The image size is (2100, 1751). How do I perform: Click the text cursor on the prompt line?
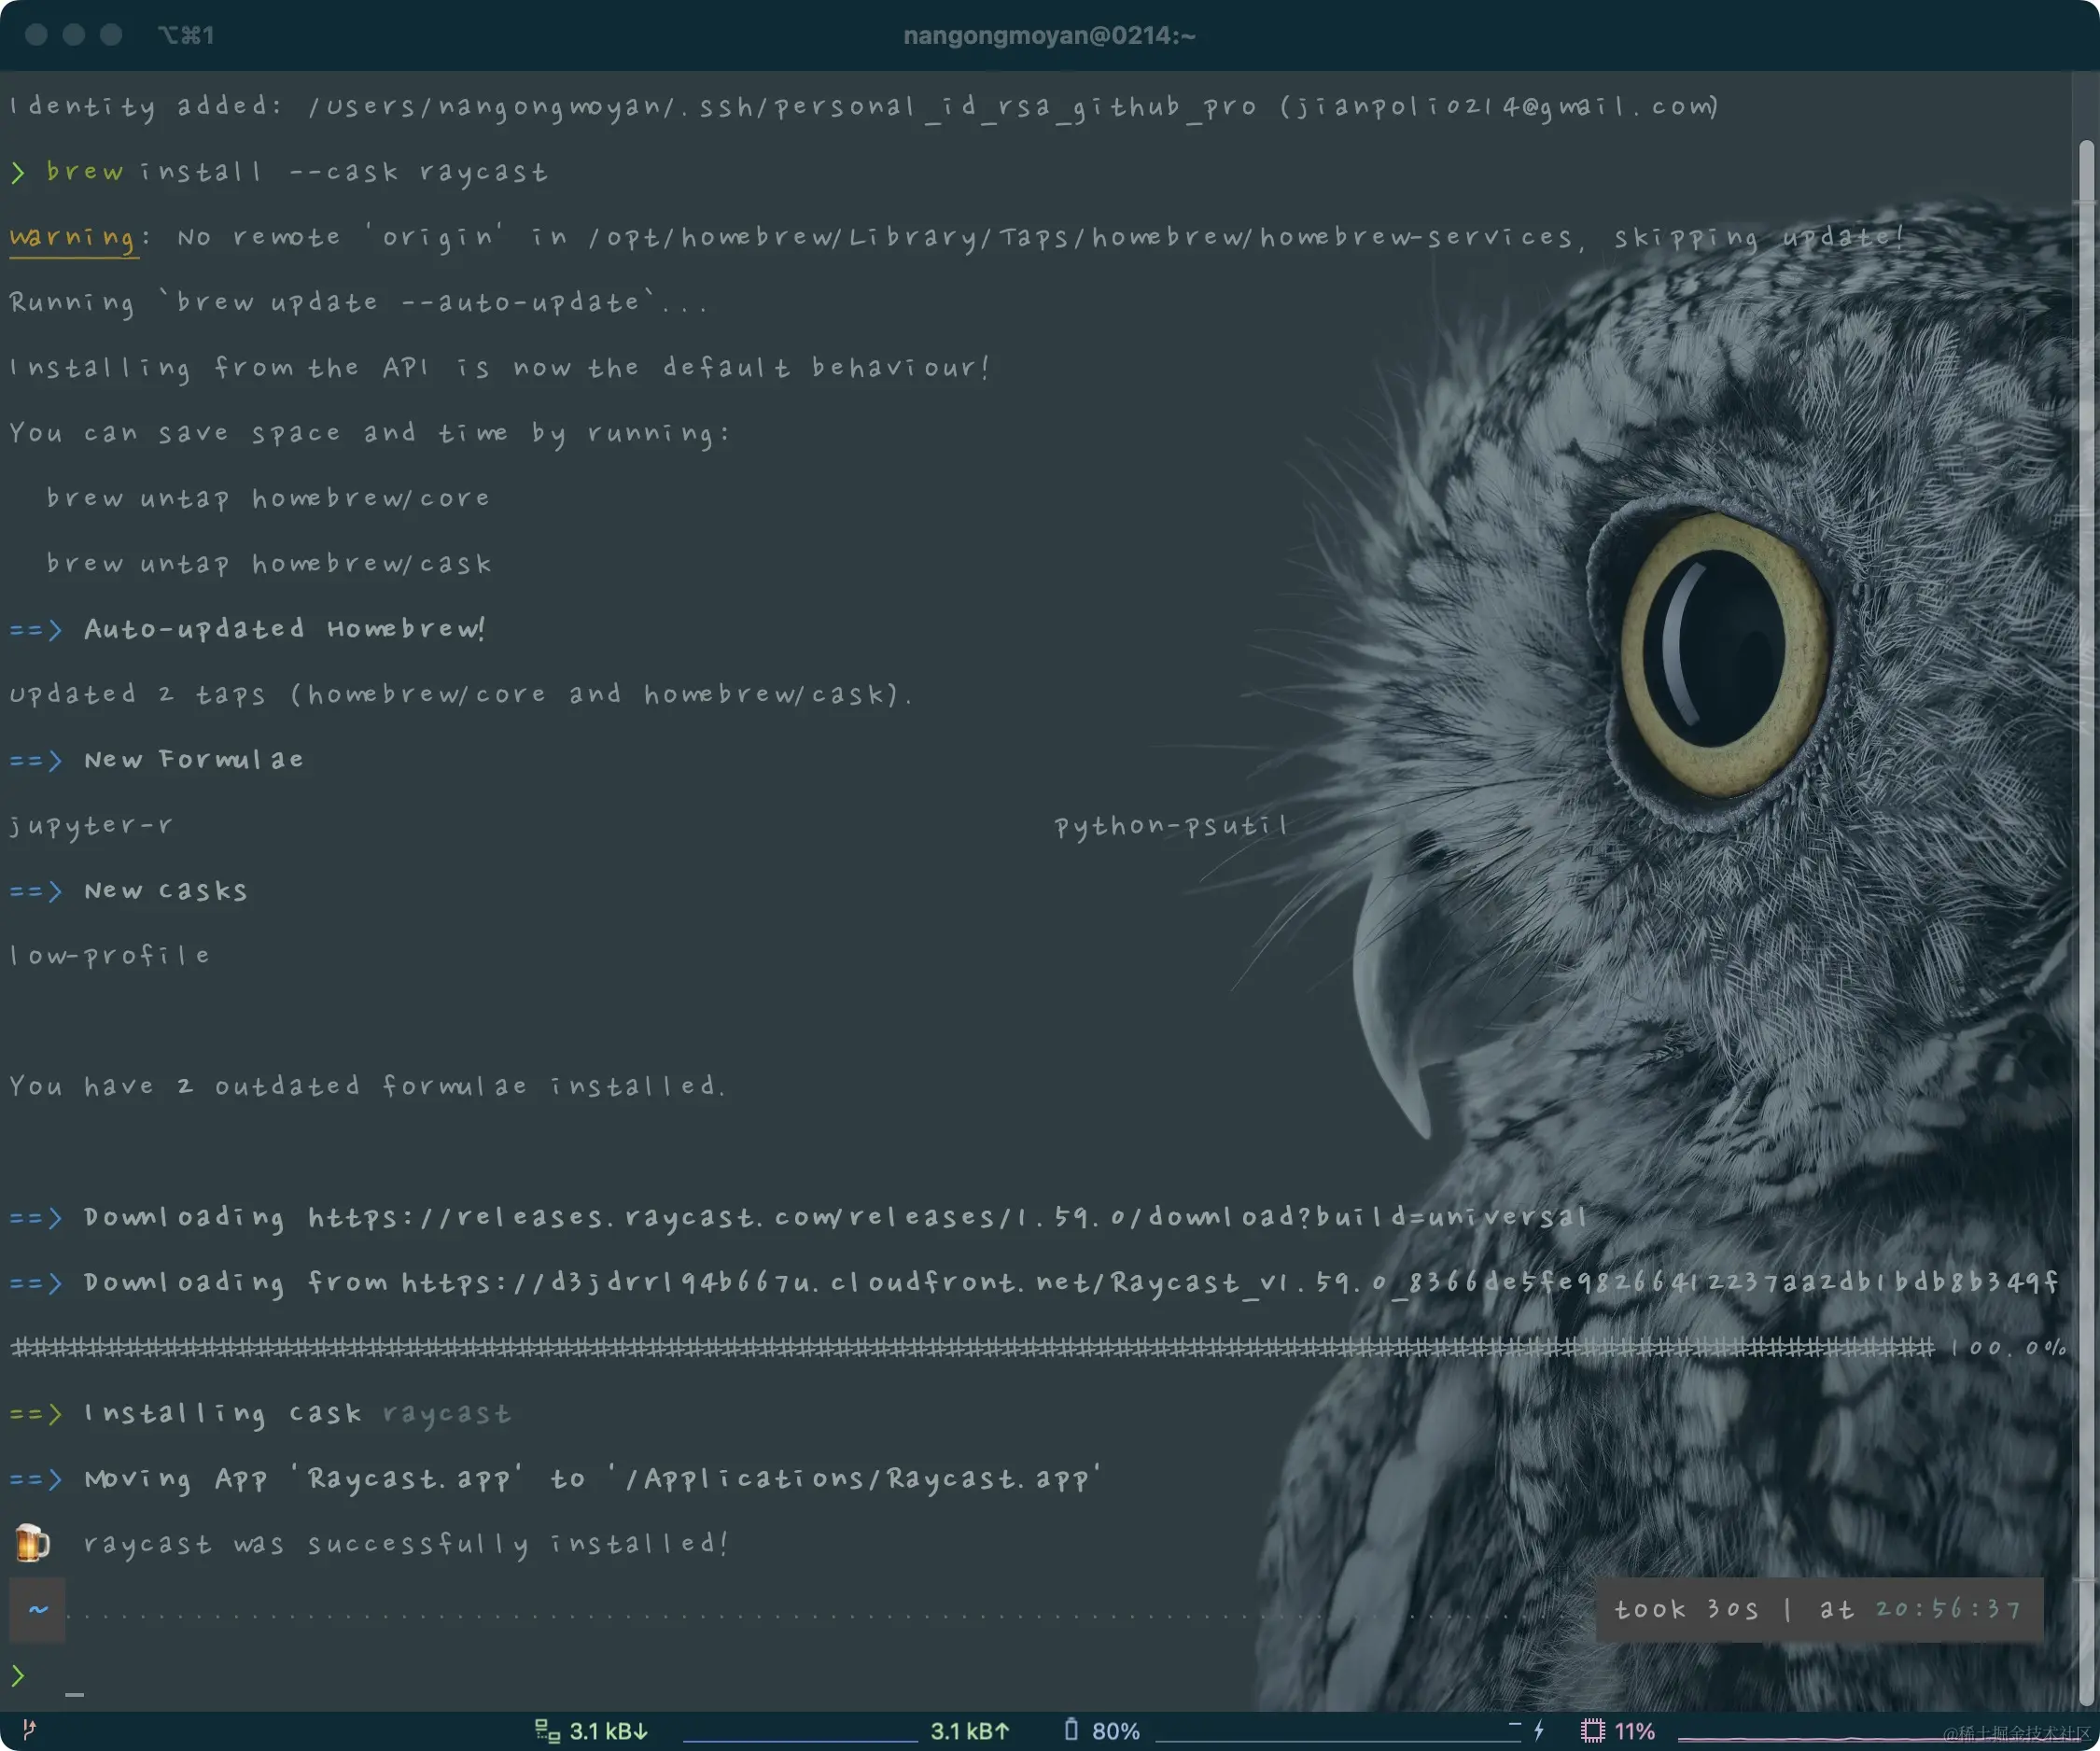[75, 1694]
